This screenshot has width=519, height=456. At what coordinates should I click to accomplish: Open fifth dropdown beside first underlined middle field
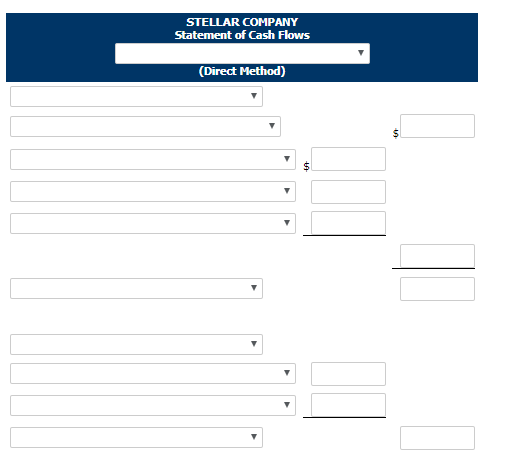(153, 224)
